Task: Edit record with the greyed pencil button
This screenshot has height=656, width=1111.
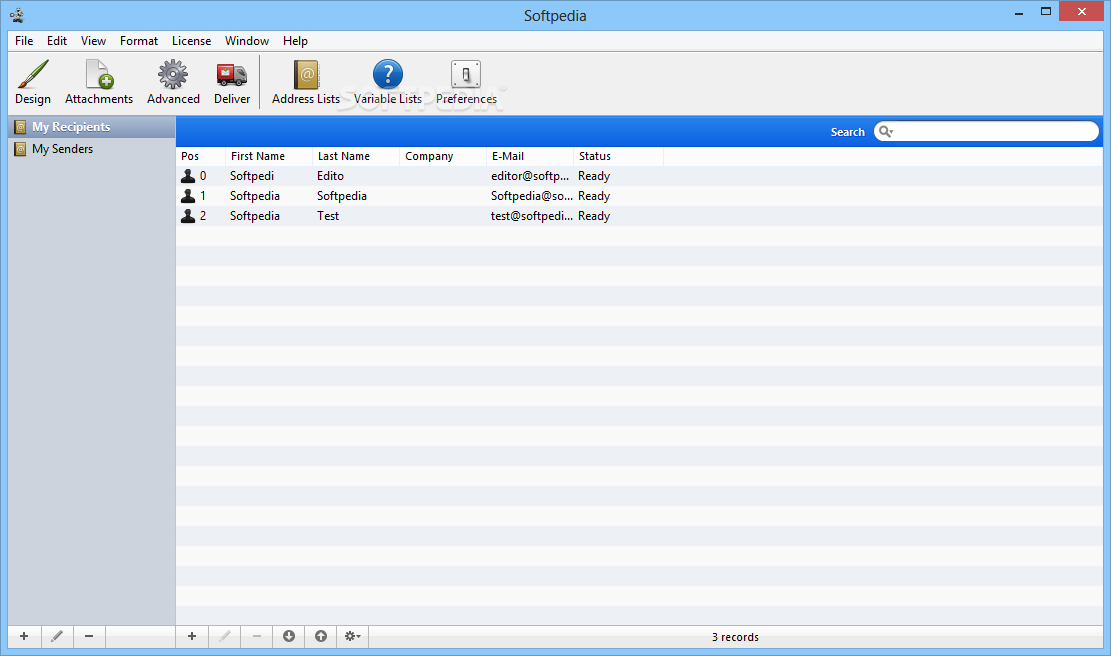Action: click(x=224, y=636)
